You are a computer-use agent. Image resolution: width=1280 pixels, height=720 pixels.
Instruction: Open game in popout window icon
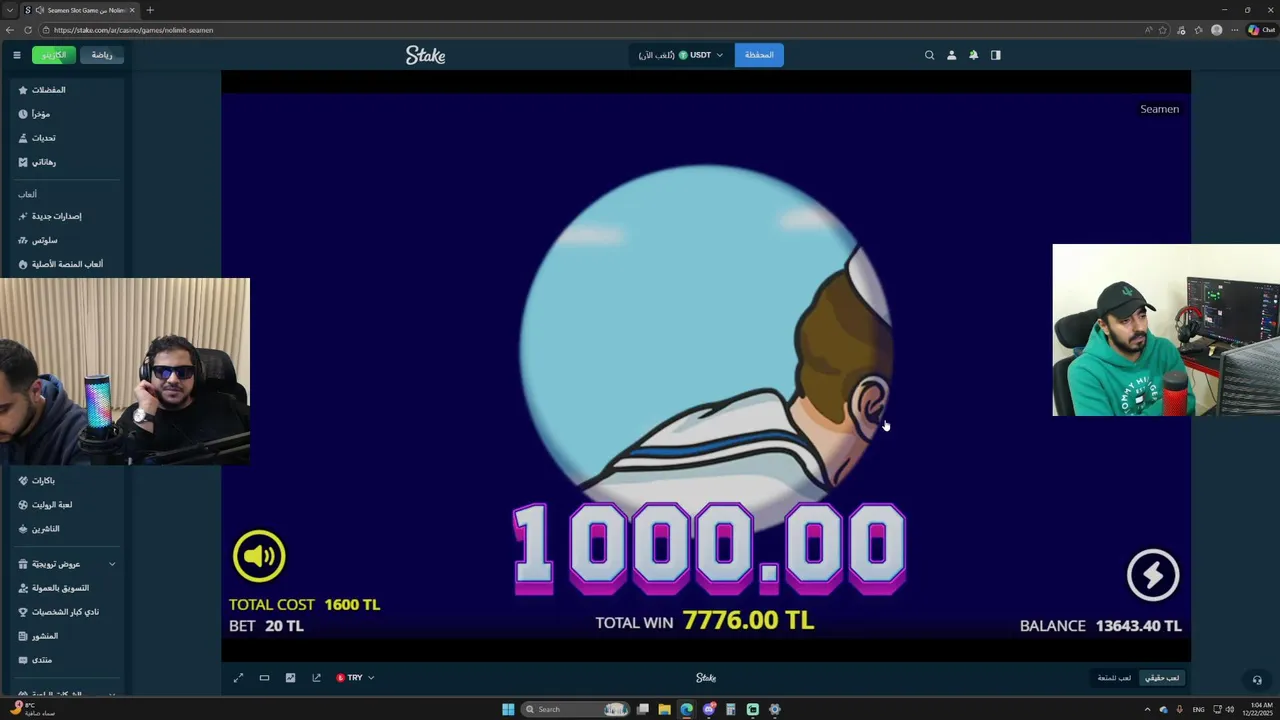pyautogui.click(x=316, y=678)
